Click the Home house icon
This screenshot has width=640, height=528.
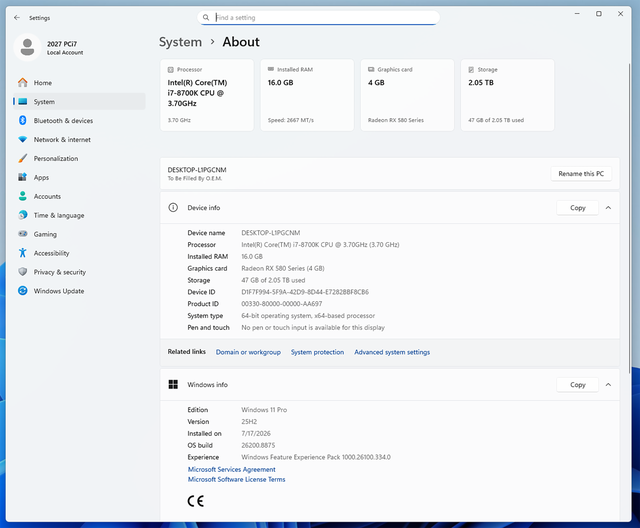pos(23,83)
